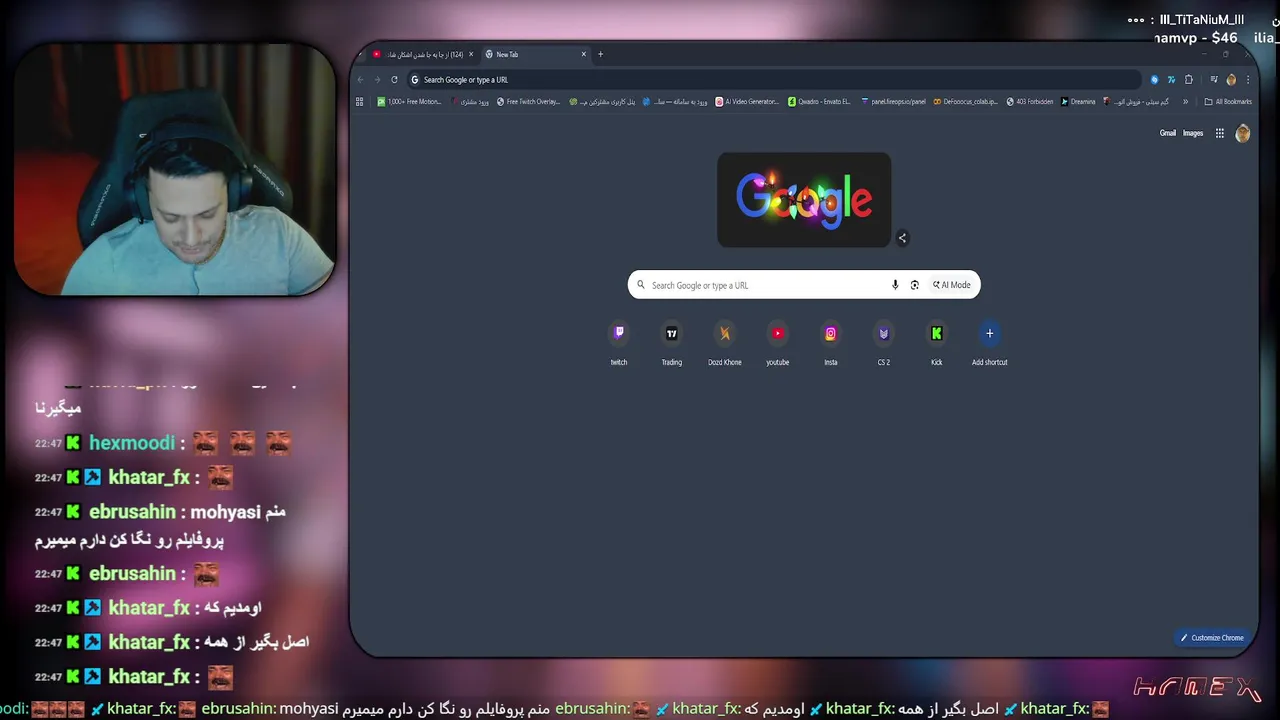Open the twitch shortcut

[619, 342]
